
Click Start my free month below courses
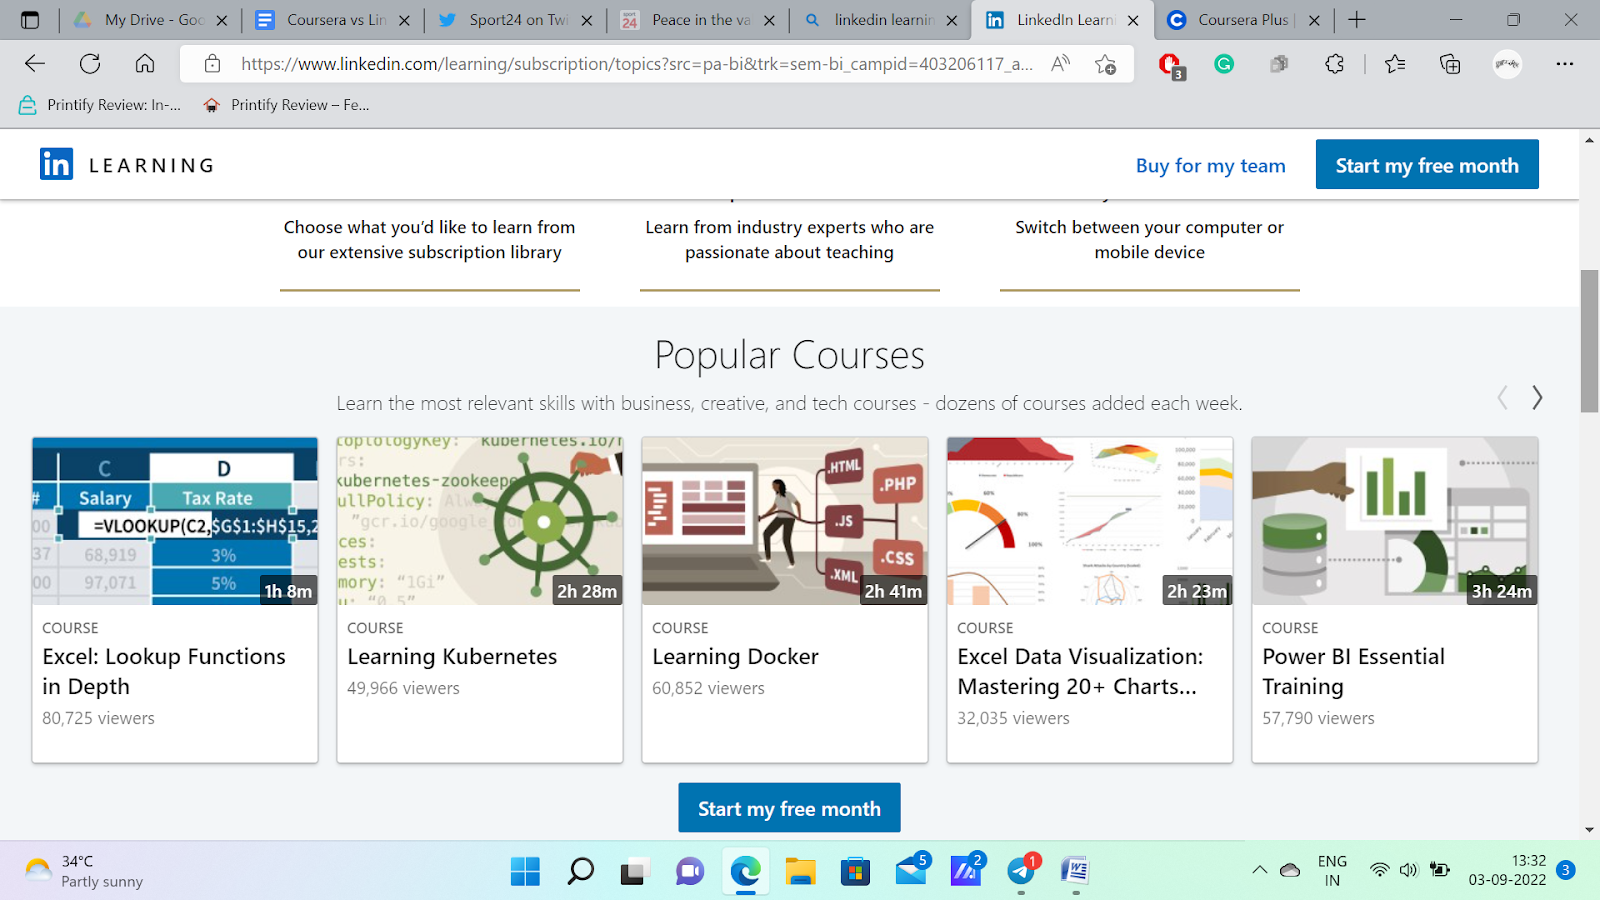[789, 808]
